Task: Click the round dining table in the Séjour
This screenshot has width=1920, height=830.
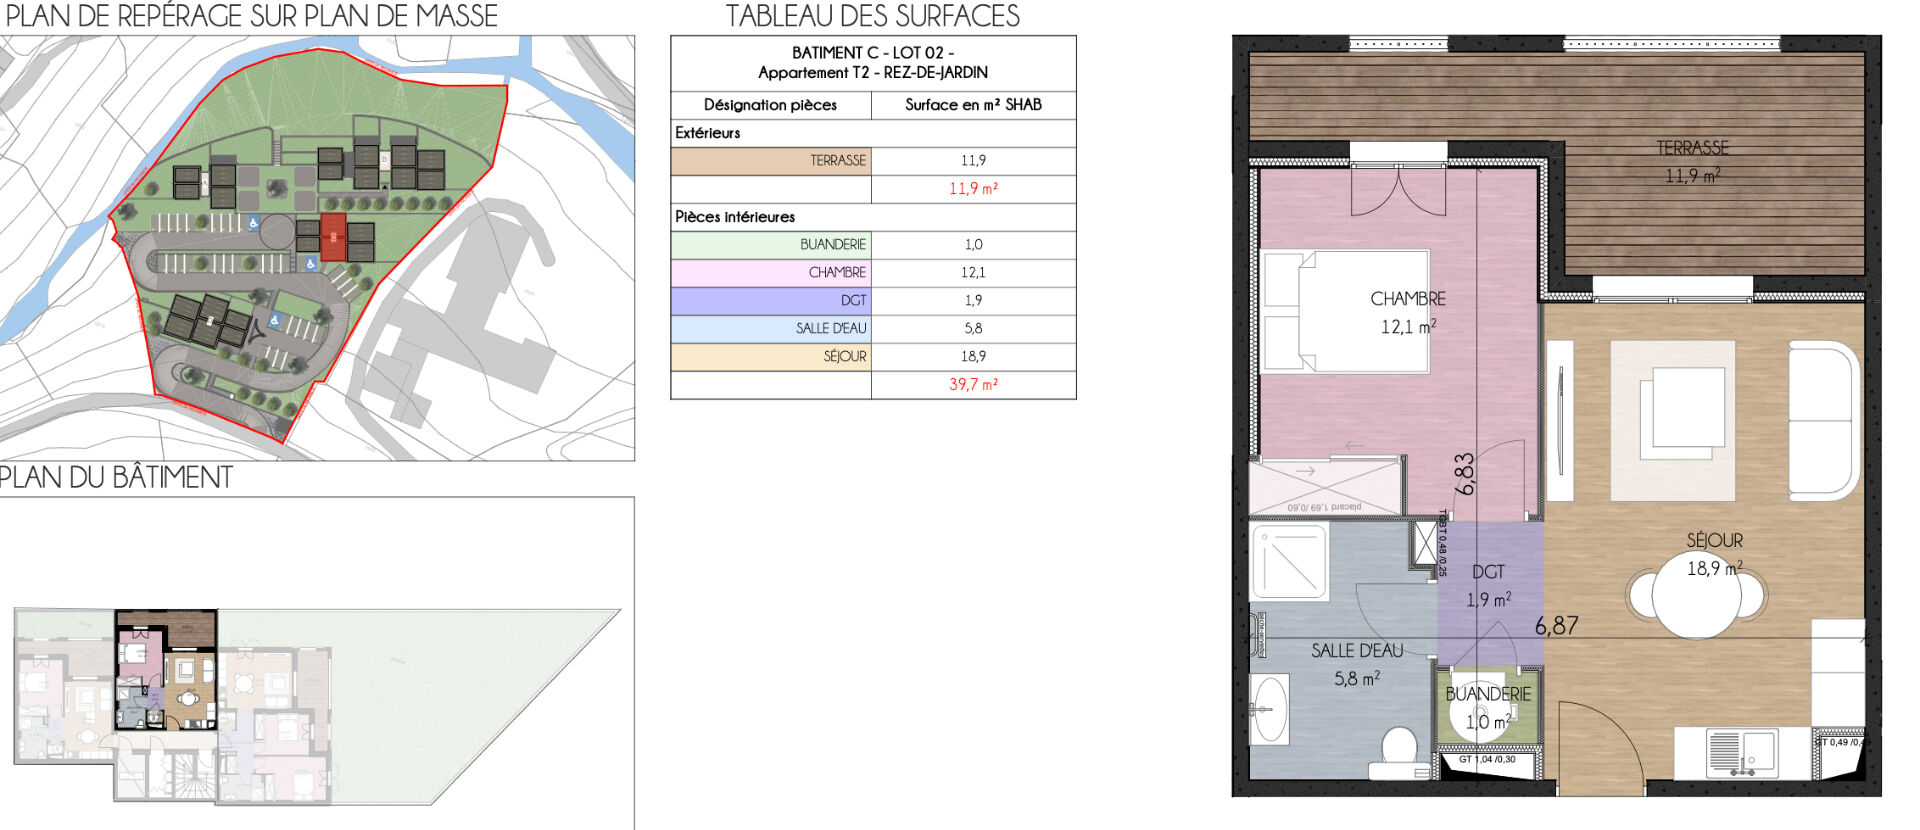Action: pyautogui.click(x=1695, y=596)
